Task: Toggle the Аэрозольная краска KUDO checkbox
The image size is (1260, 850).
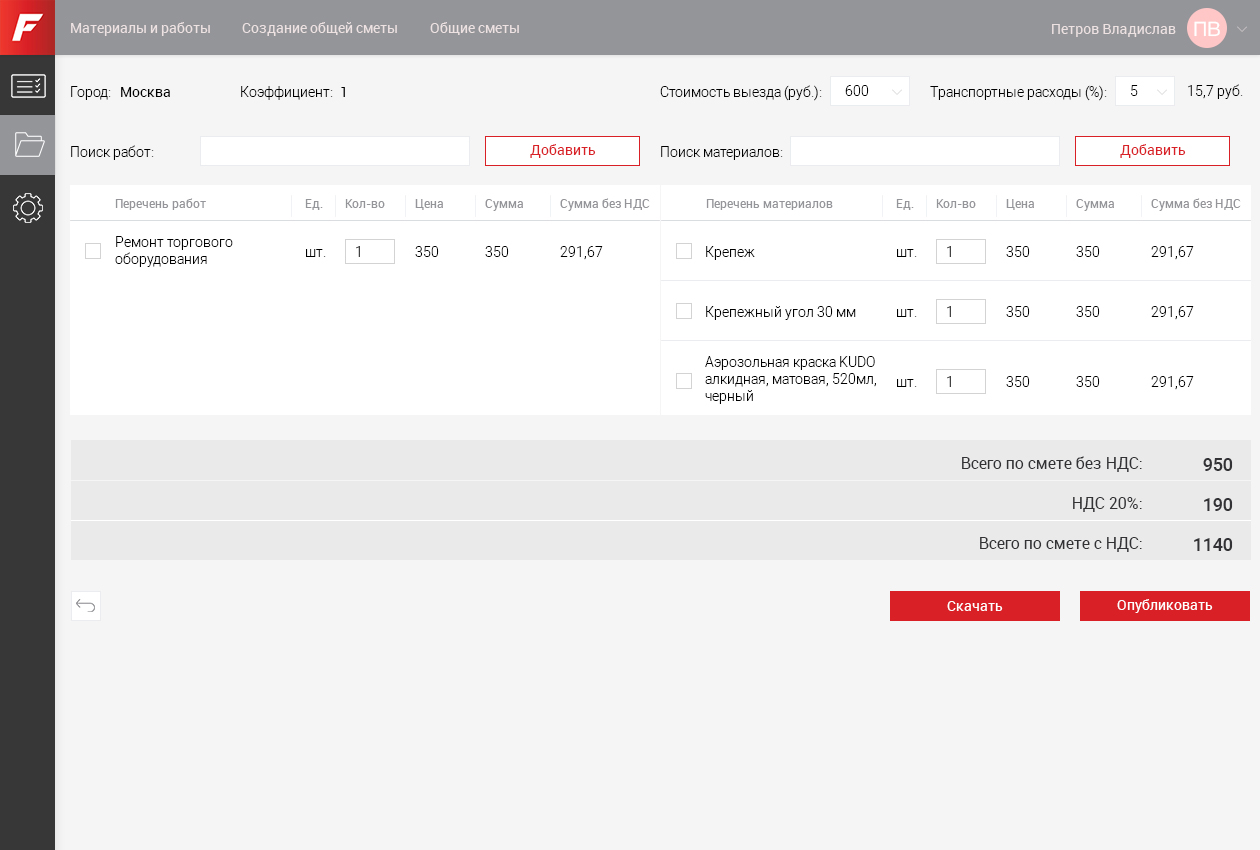Action: (684, 381)
